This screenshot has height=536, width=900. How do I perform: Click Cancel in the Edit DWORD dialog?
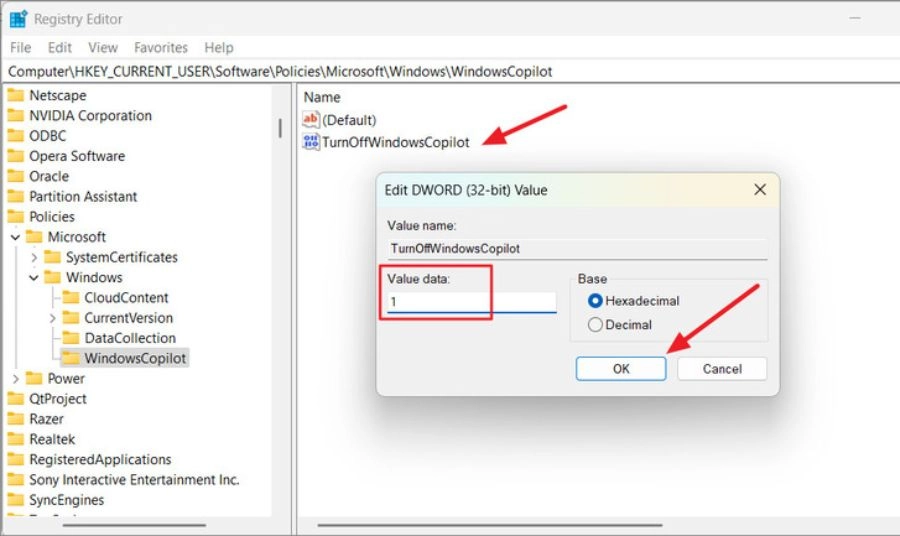coord(722,368)
